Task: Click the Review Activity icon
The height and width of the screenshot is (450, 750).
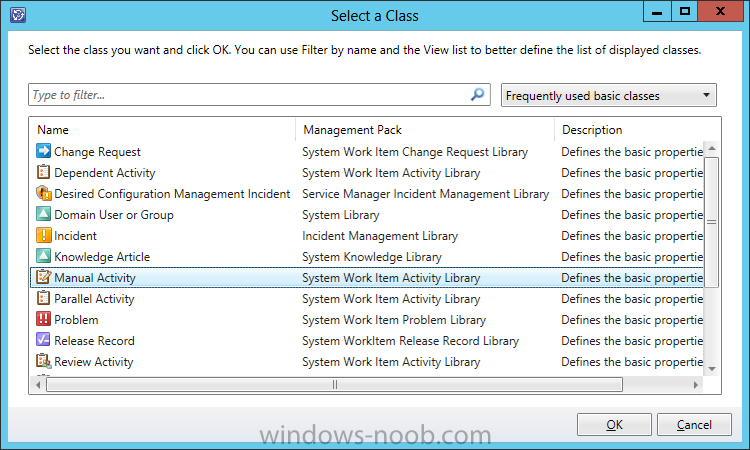Action: coord(44,361)
